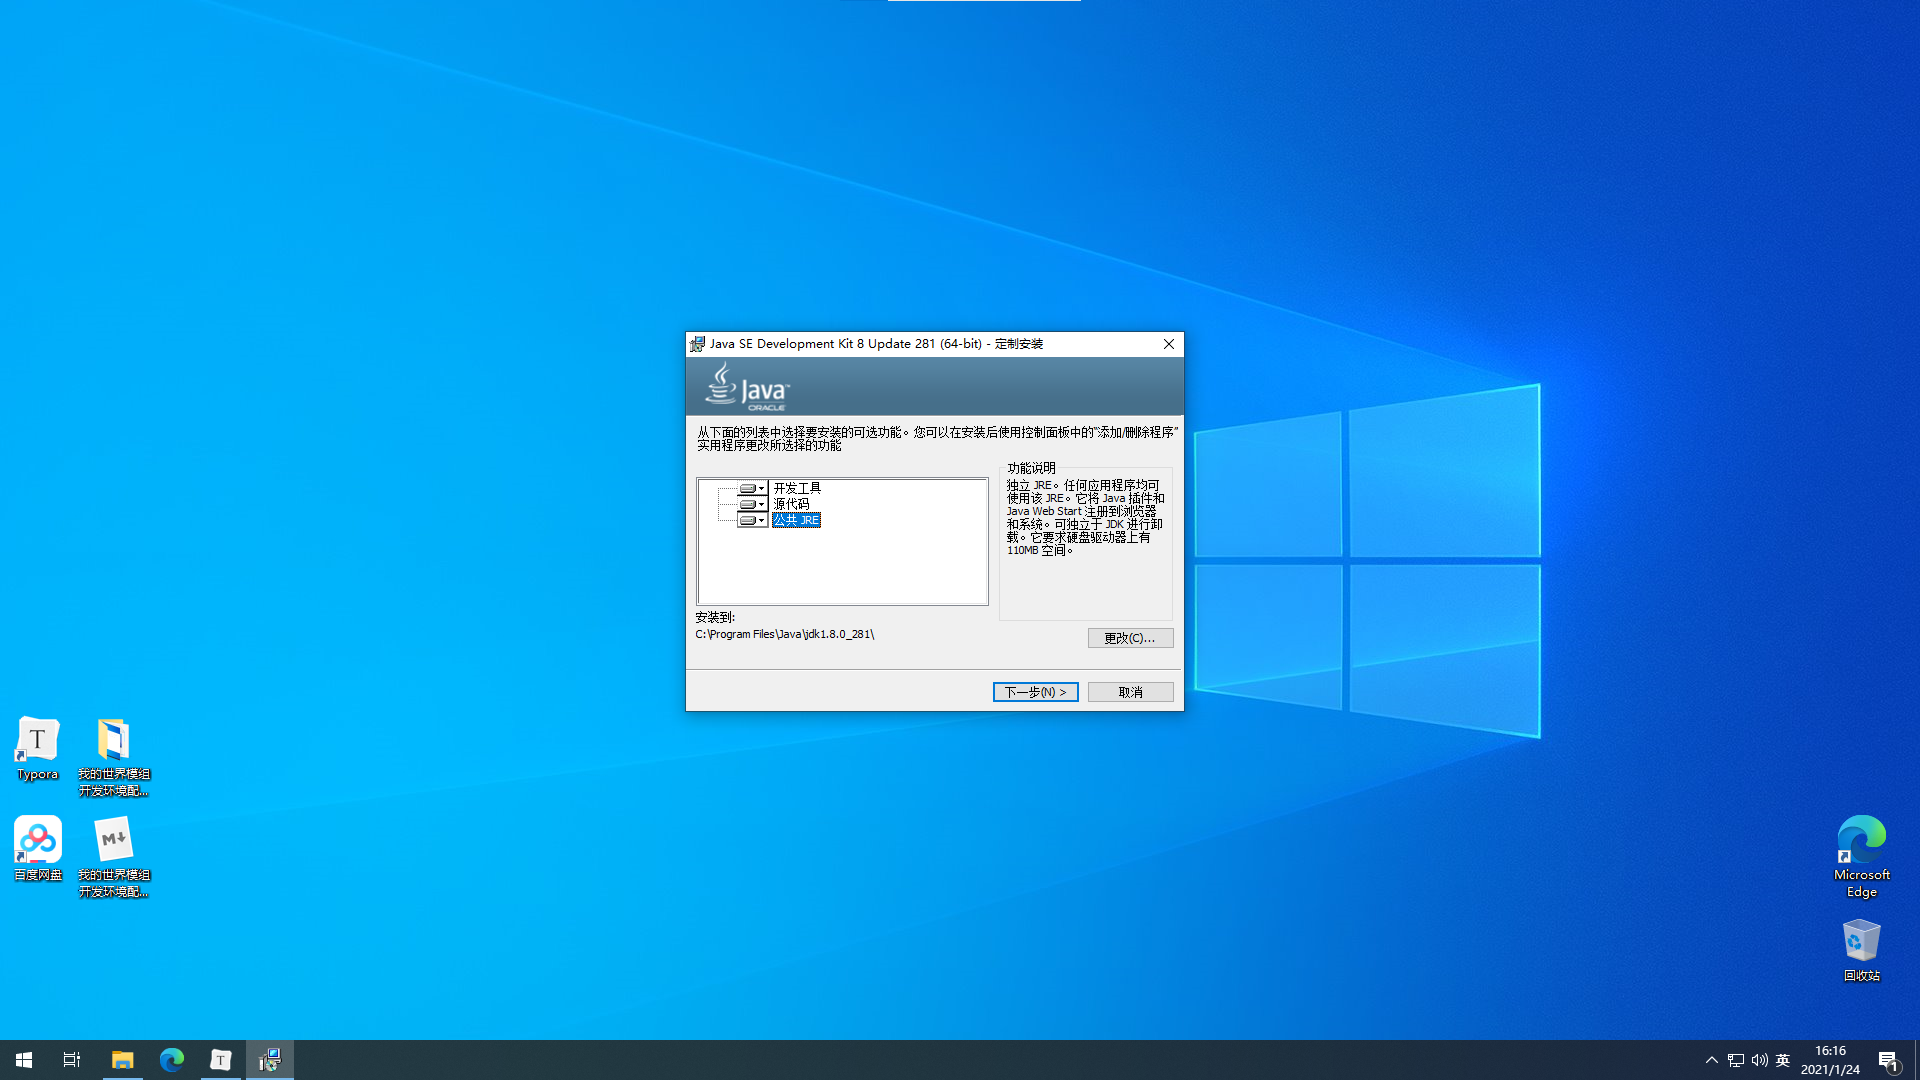Viewport: 1920px width, 1080px height.
Task: Select the 开发工具 tree item
Action: pyautogui.click(x=797, y=489)
